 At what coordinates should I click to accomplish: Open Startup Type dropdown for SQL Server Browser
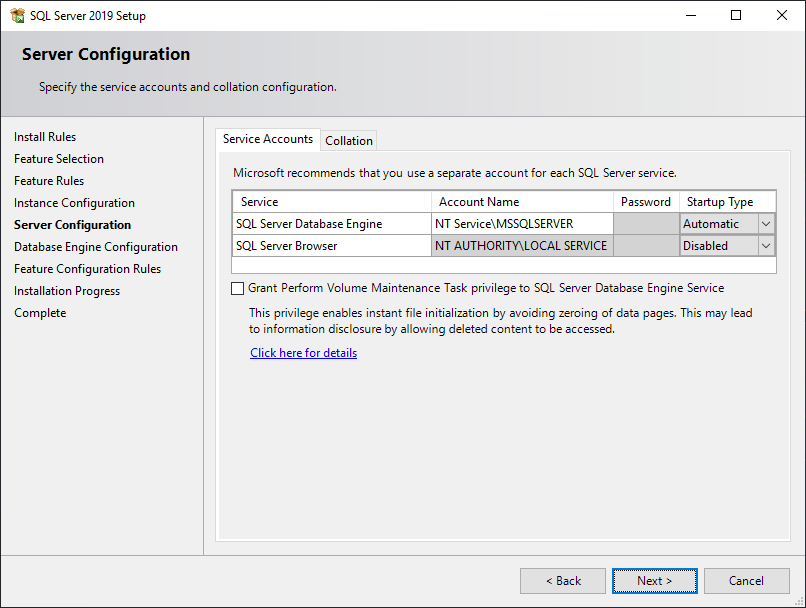[766, 246]
